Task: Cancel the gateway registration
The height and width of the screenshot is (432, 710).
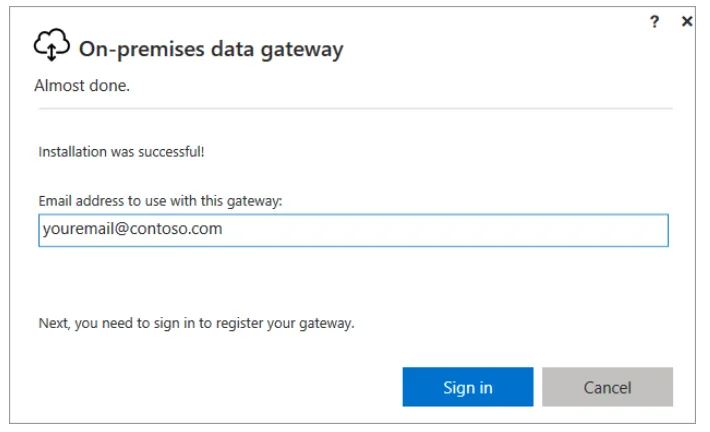Action: tap(607, 387)
